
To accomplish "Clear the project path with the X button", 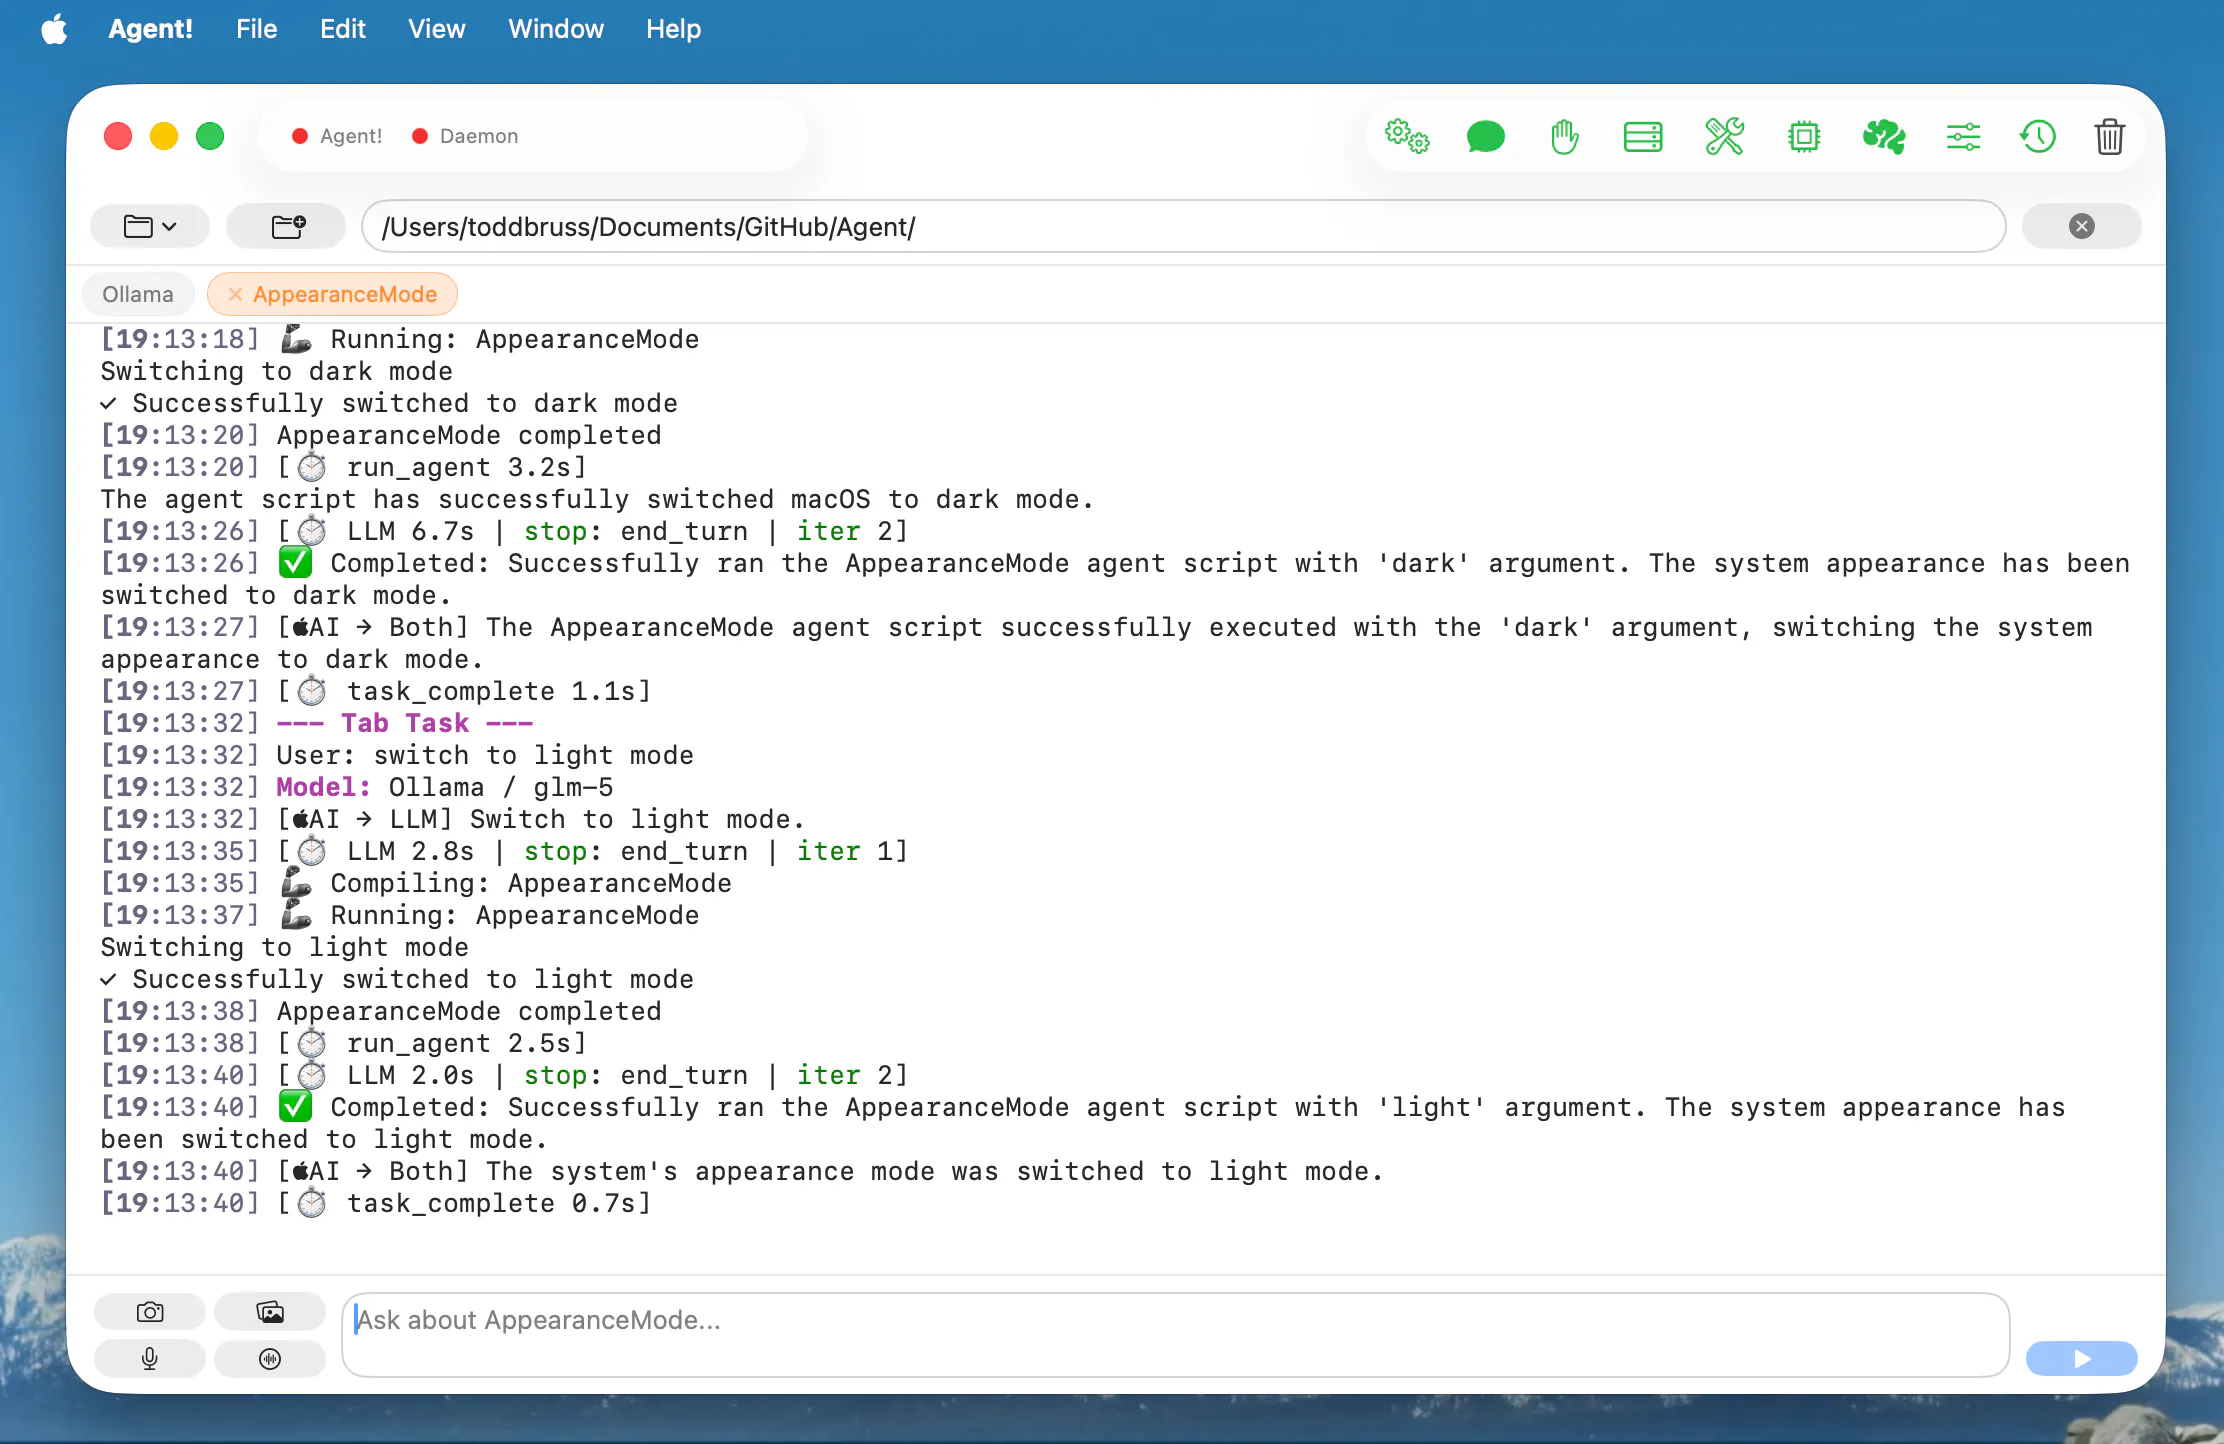I will pyautogui.click(x=2082, y=226).
